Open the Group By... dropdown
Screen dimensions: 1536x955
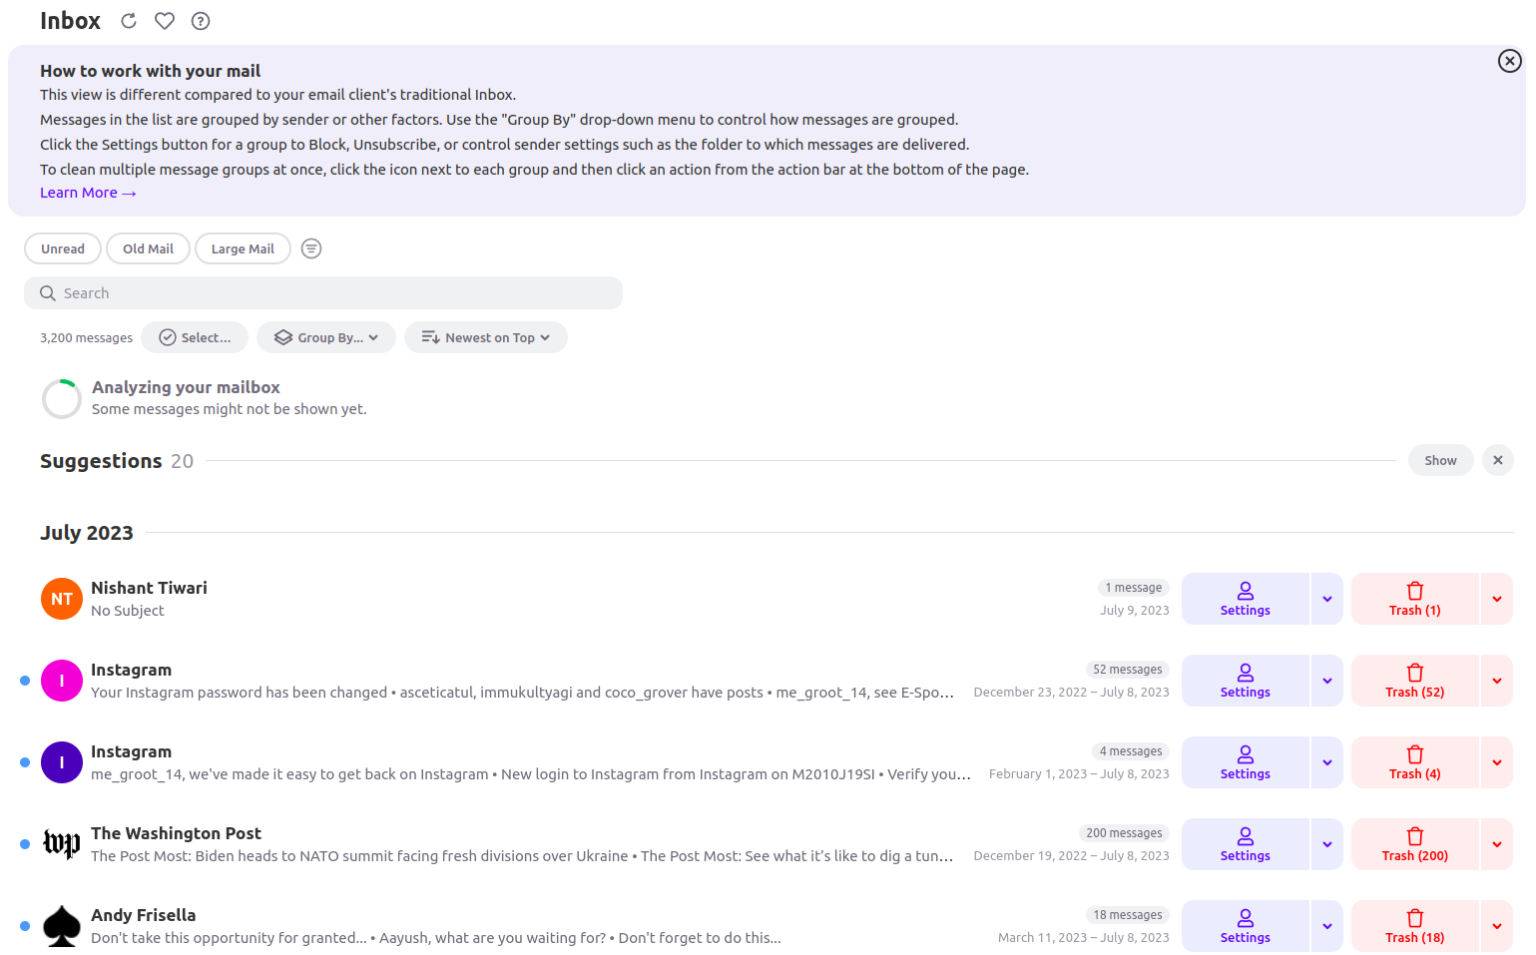pyautogui.click(x=326, y=338)
